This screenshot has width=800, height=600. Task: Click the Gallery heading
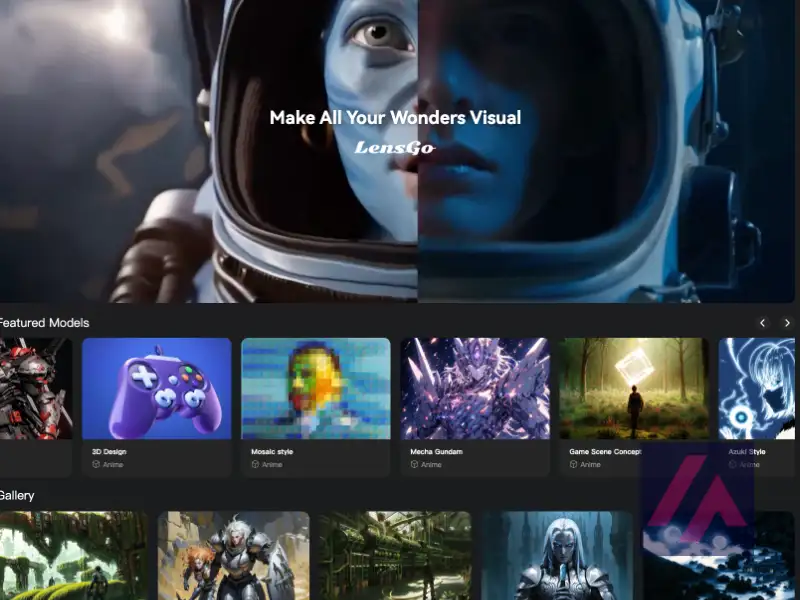point(17,495)
